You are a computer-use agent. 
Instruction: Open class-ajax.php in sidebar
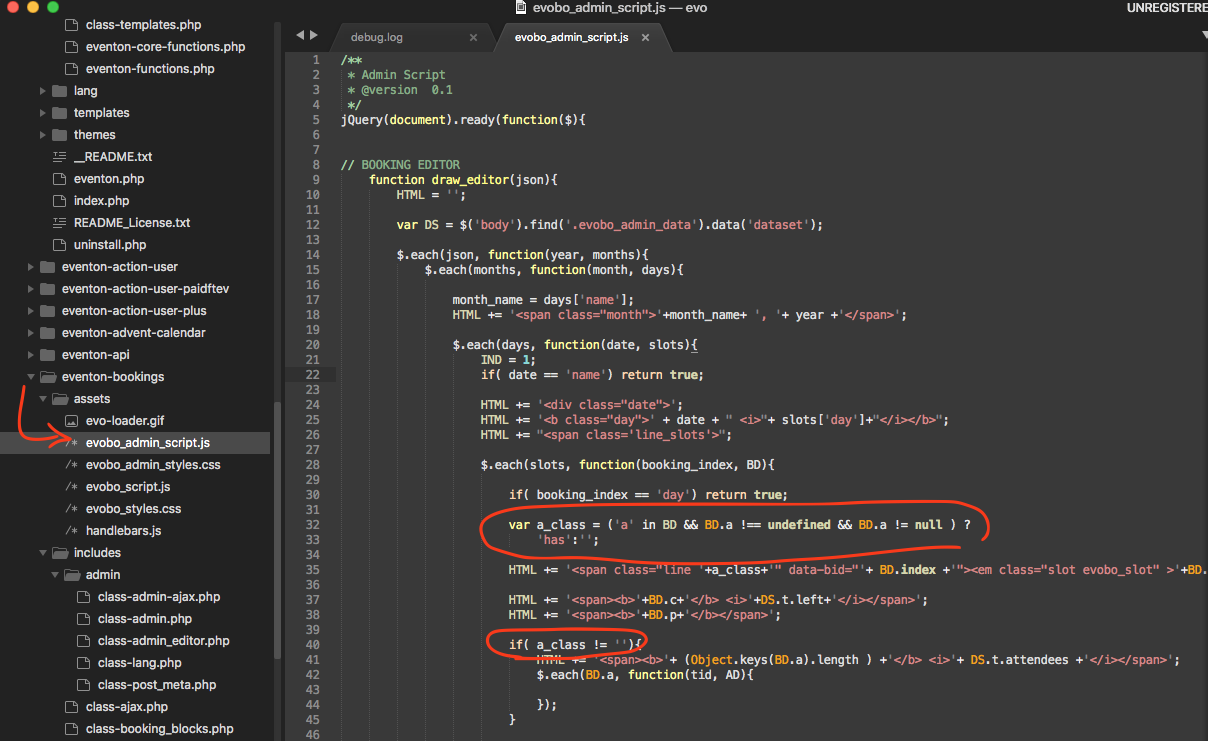click(x=127, y=707)
